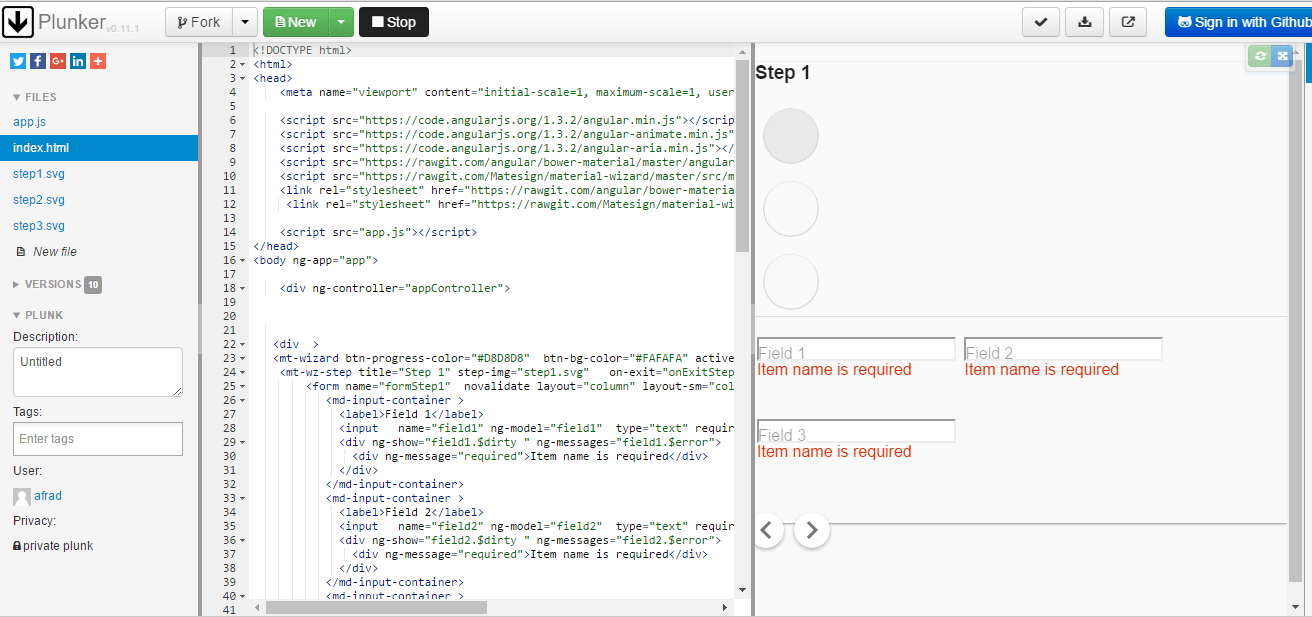Image resolution: width=1312 pixels, height=617 pixels.
Task: Share plunk on Google Plus
Action: 58,61
